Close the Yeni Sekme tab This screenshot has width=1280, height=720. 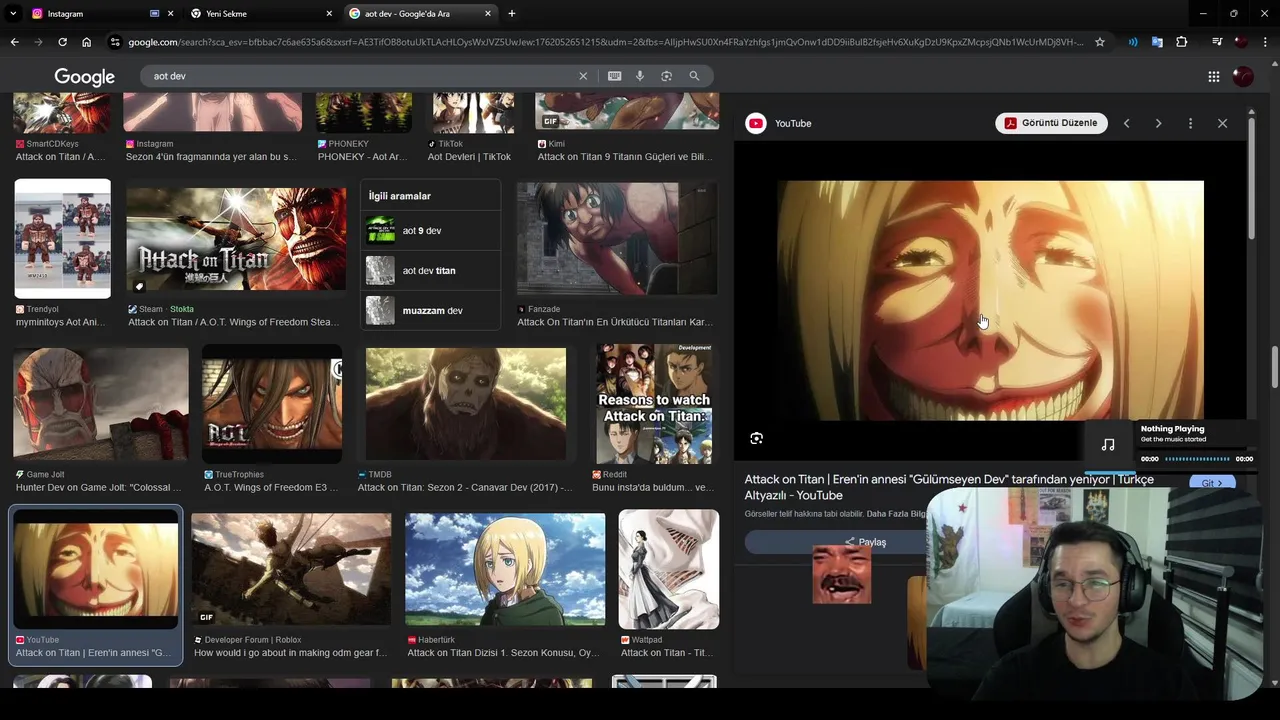point(329,13)
